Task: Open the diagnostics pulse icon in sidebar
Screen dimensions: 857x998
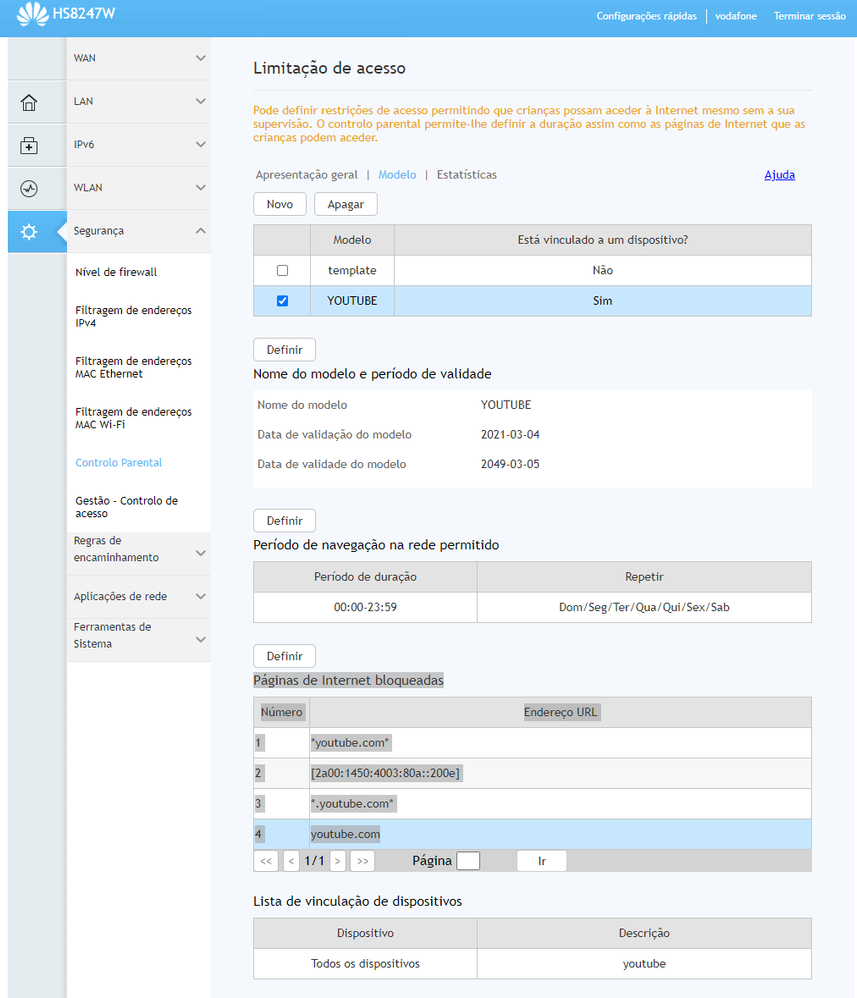Action: 29,189
